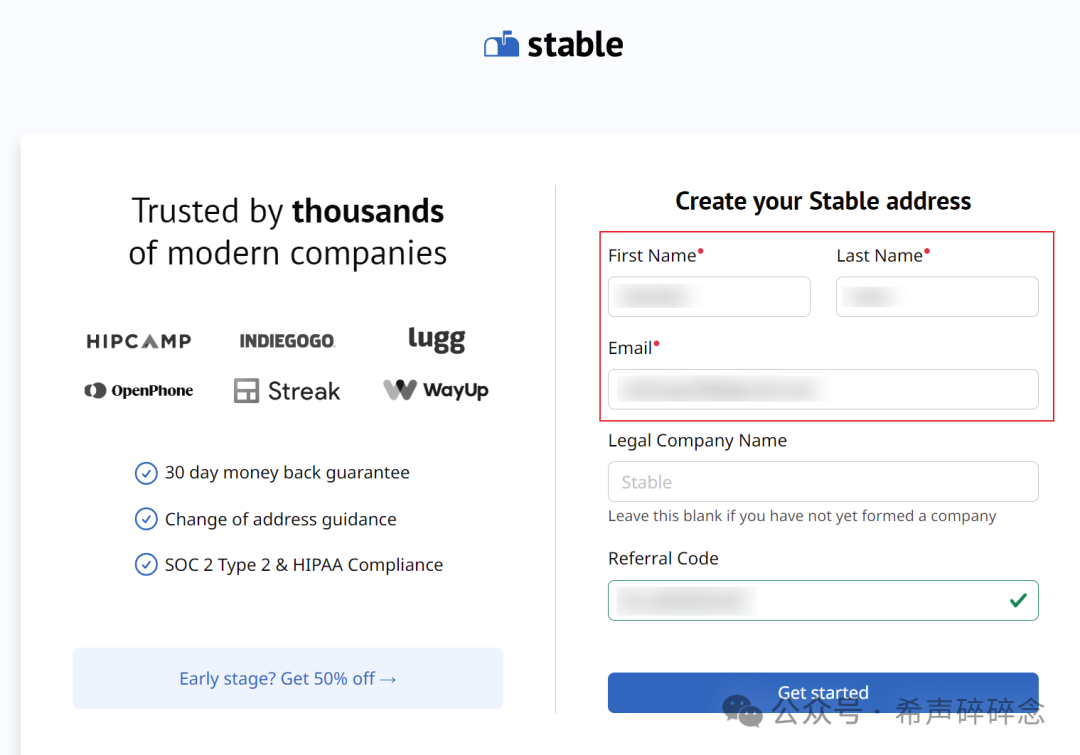
Task: Click the 30 day money back checkmark
Action: pyautogui.click(x=146, y=473)
